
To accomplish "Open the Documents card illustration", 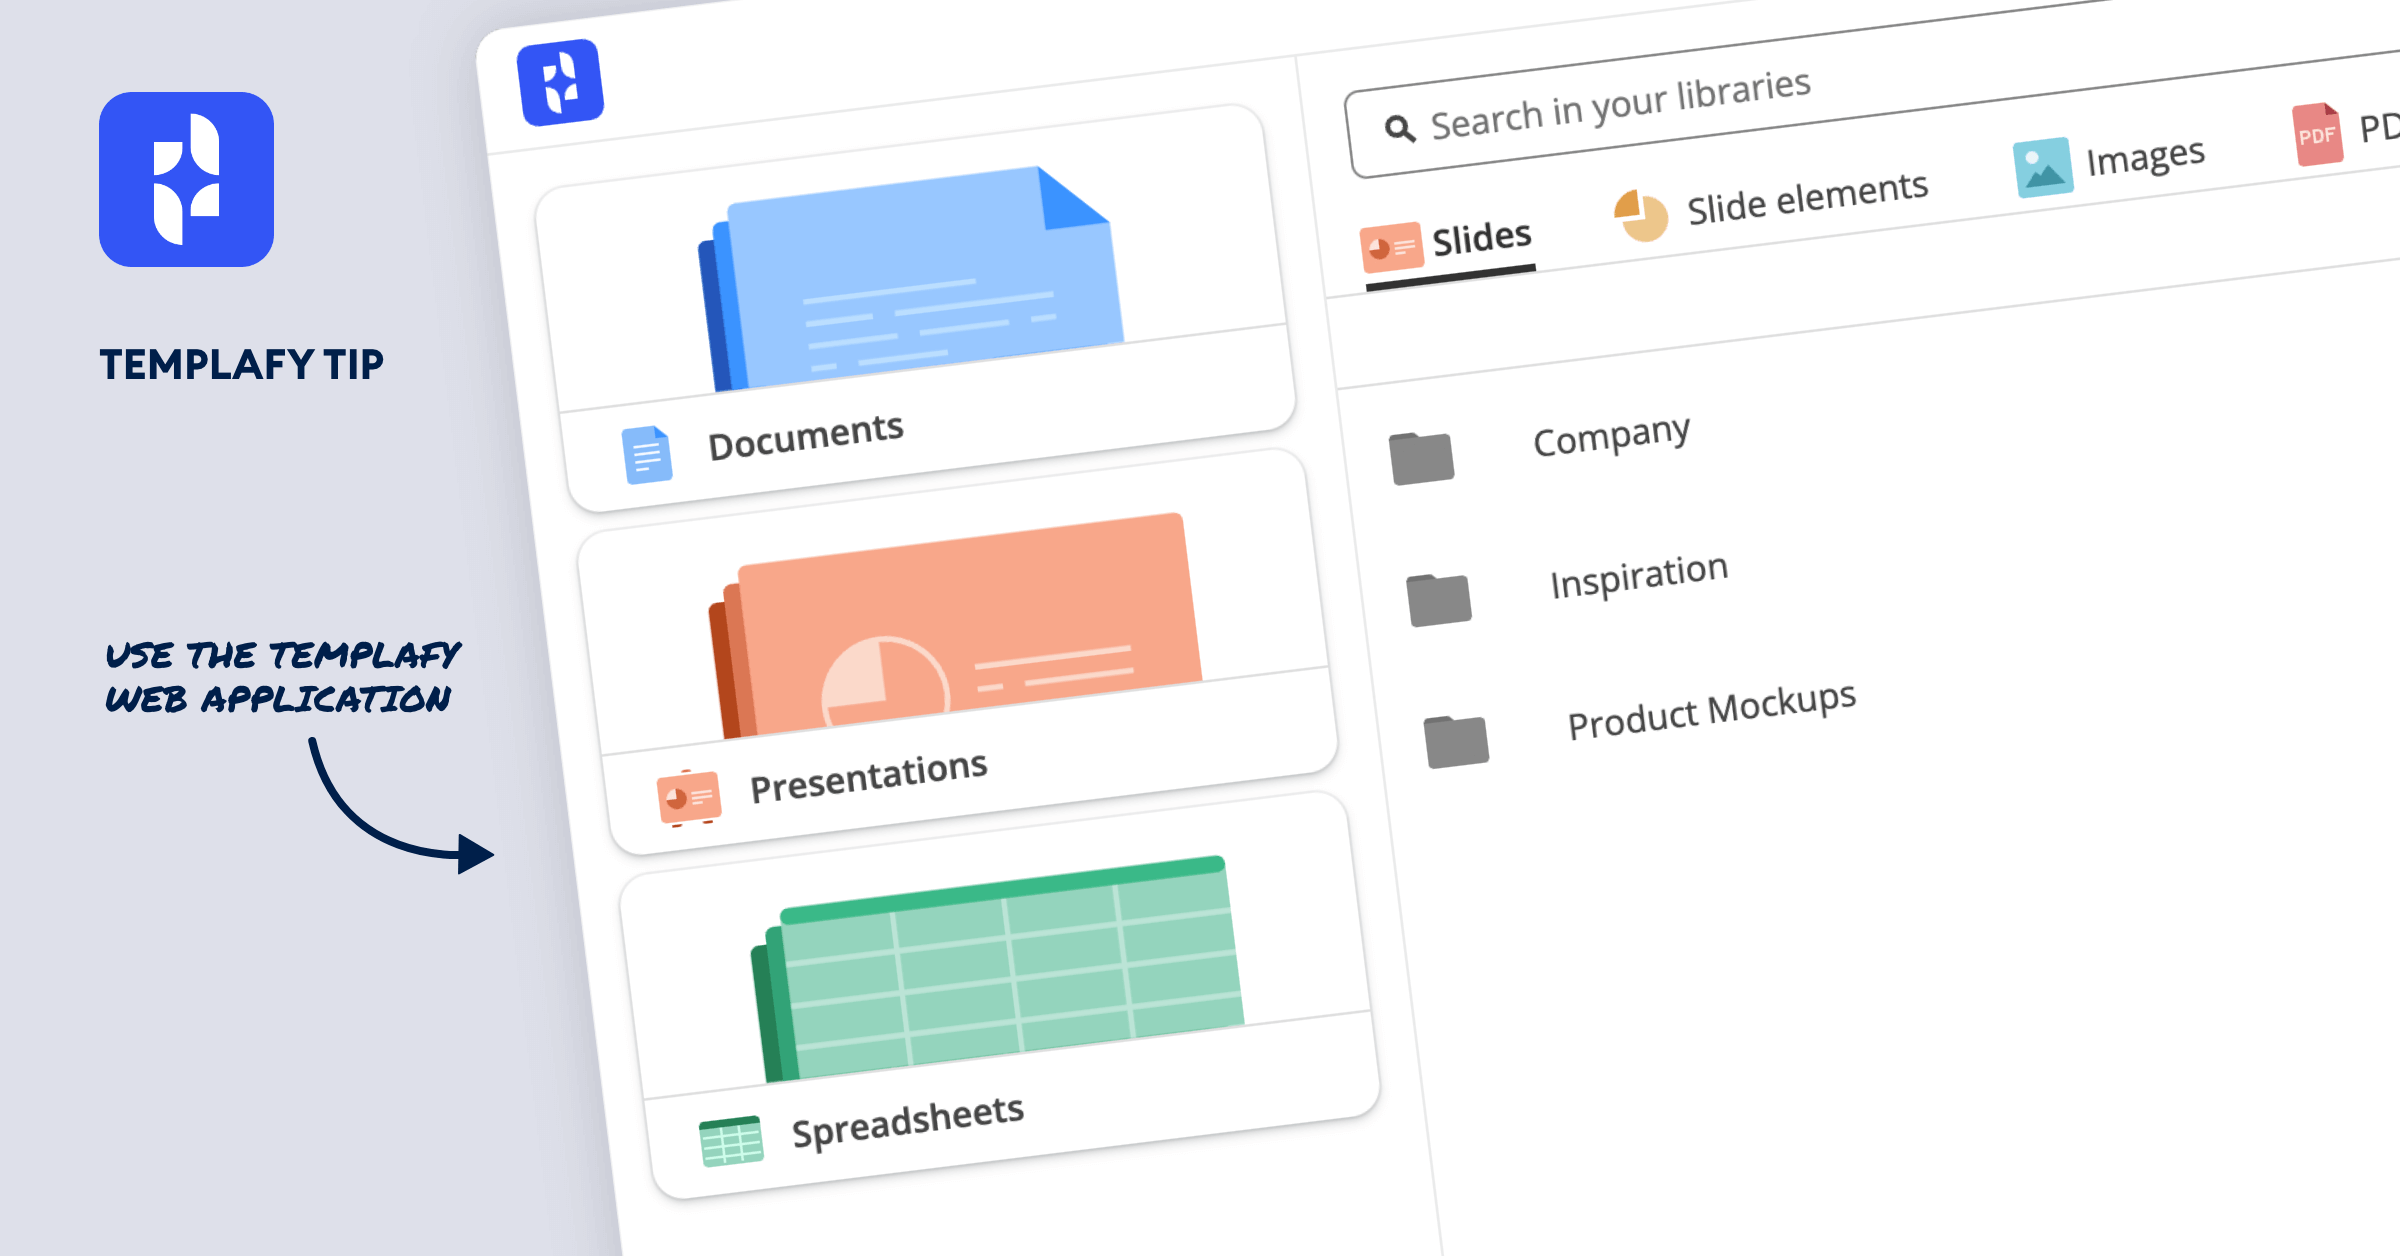I will click(x=912, y=280).
